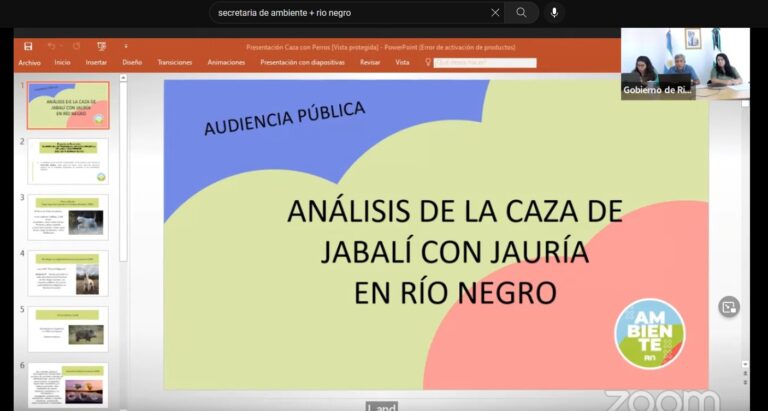The height and width of the screenshot is (411, 768).
Task: Open the Presentación con diapositivas tab
Action: [x=302, y=62]
